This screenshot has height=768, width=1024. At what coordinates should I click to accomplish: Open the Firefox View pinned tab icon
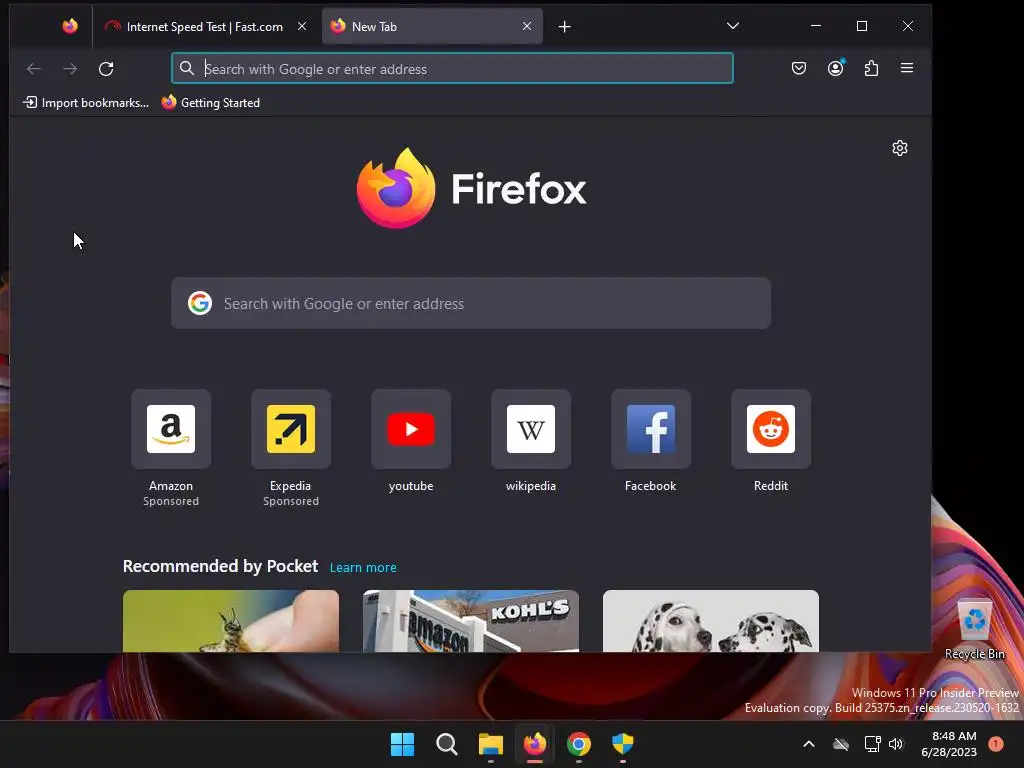(70, 26)
